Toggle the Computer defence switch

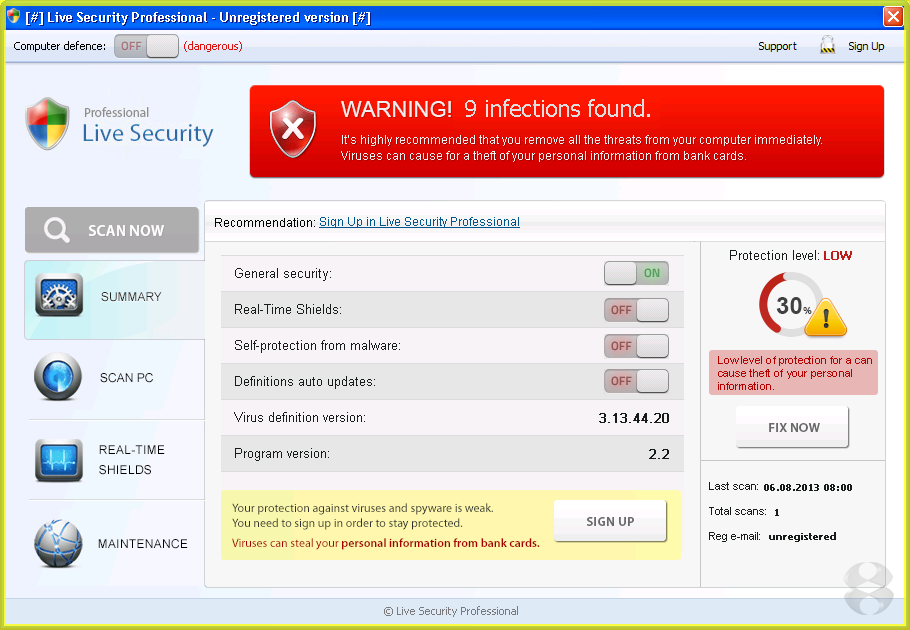pos(146,46)
